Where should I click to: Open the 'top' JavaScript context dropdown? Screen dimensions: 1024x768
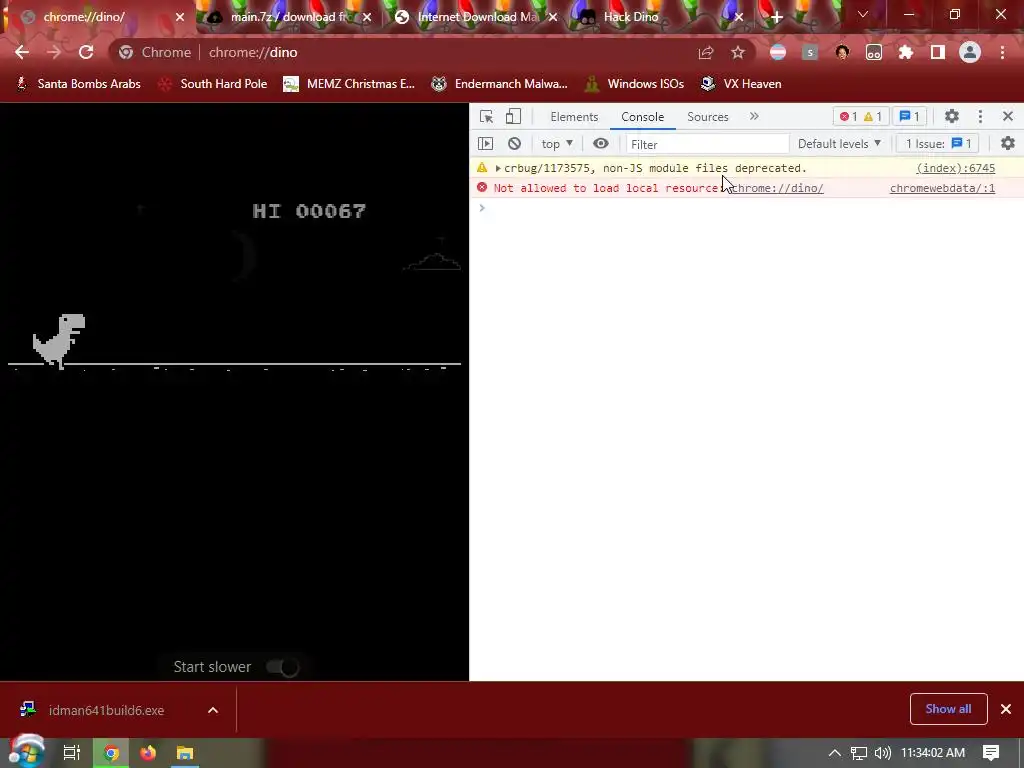tap(557, 144)
